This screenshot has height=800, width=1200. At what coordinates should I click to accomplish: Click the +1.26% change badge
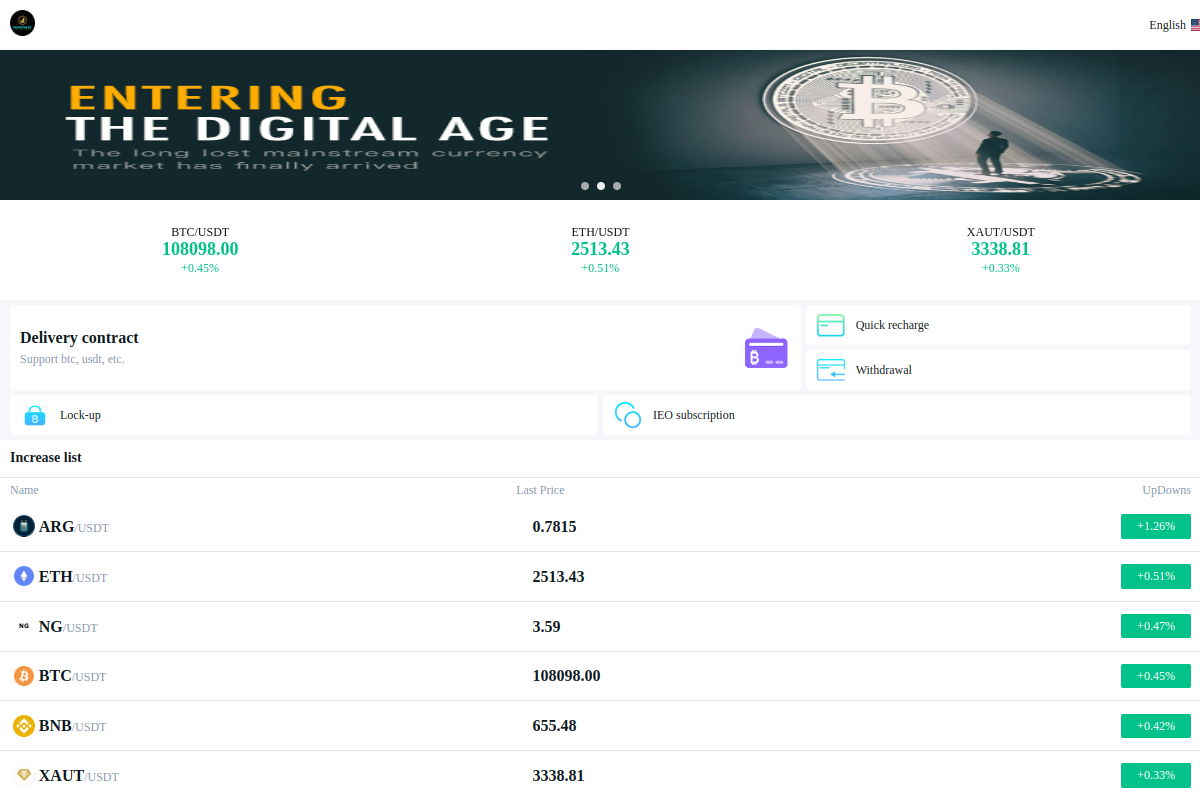tap(1156, 526)
